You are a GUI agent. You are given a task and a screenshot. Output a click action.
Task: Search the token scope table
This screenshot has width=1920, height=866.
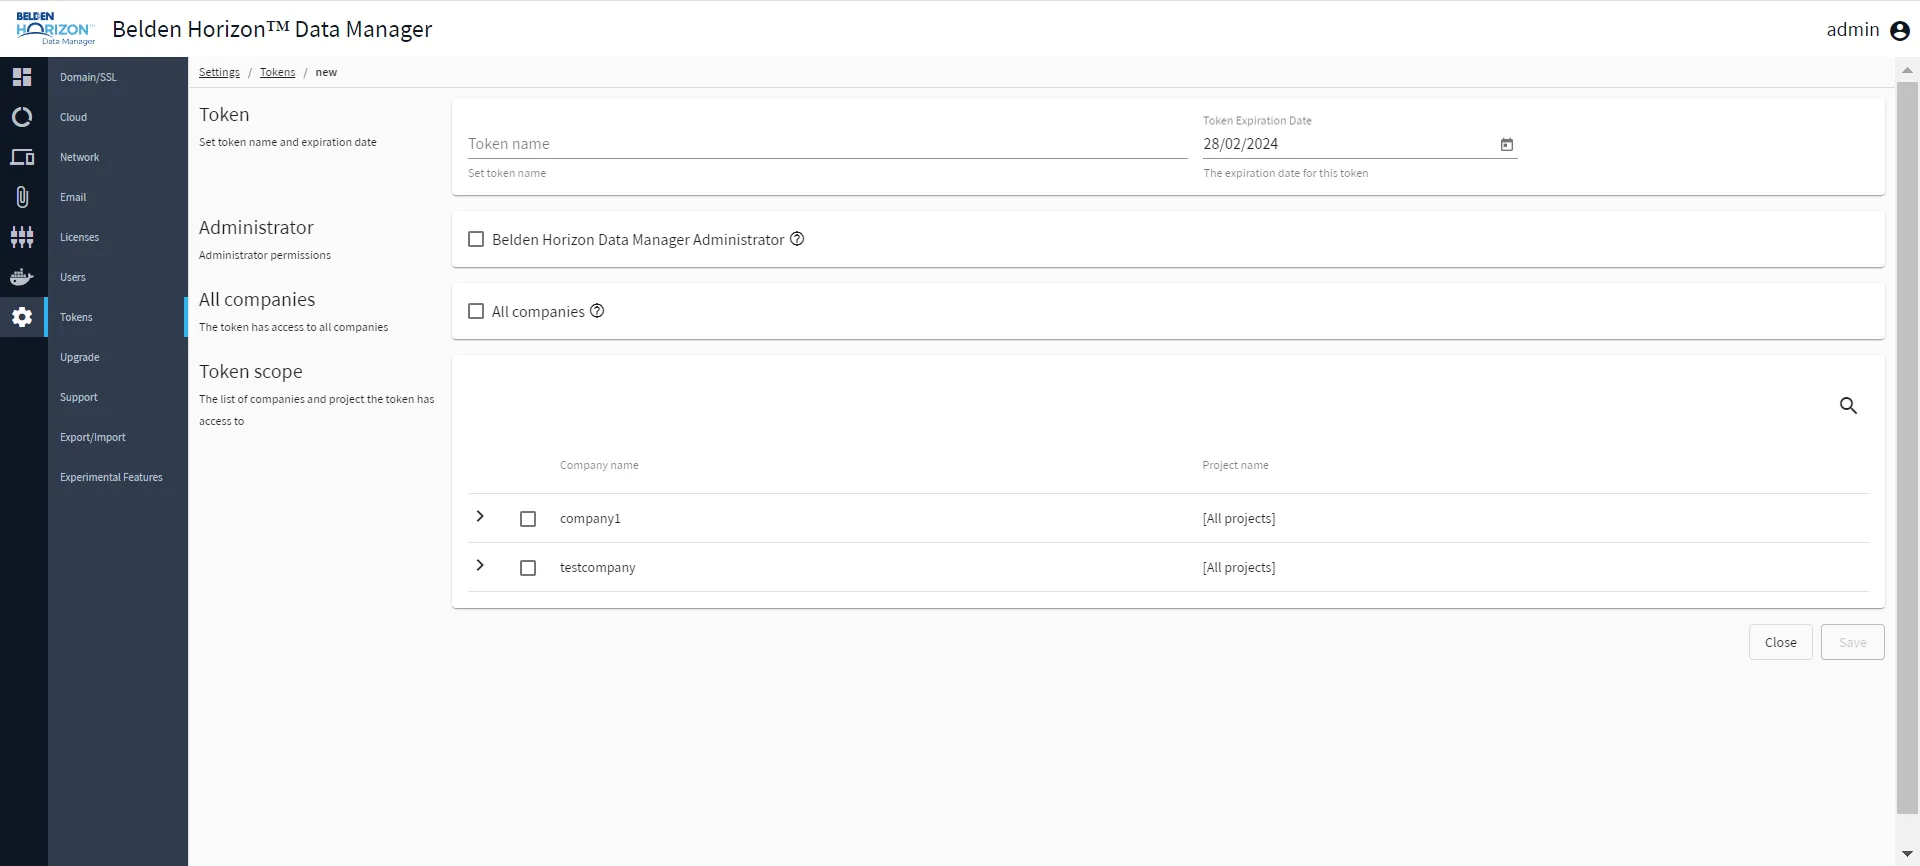pyautogui.click(x=1848, y=406)
